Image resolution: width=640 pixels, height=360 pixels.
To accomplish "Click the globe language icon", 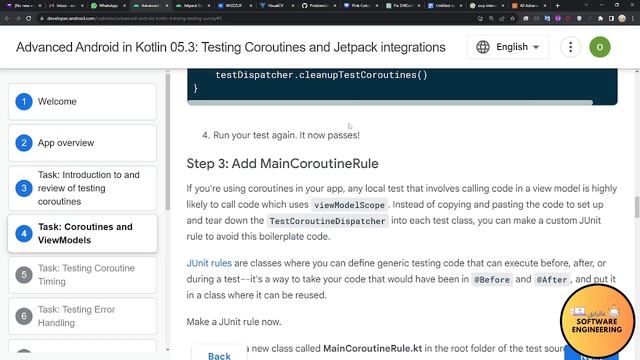I will pyautogui.click(x=483, y=47).
